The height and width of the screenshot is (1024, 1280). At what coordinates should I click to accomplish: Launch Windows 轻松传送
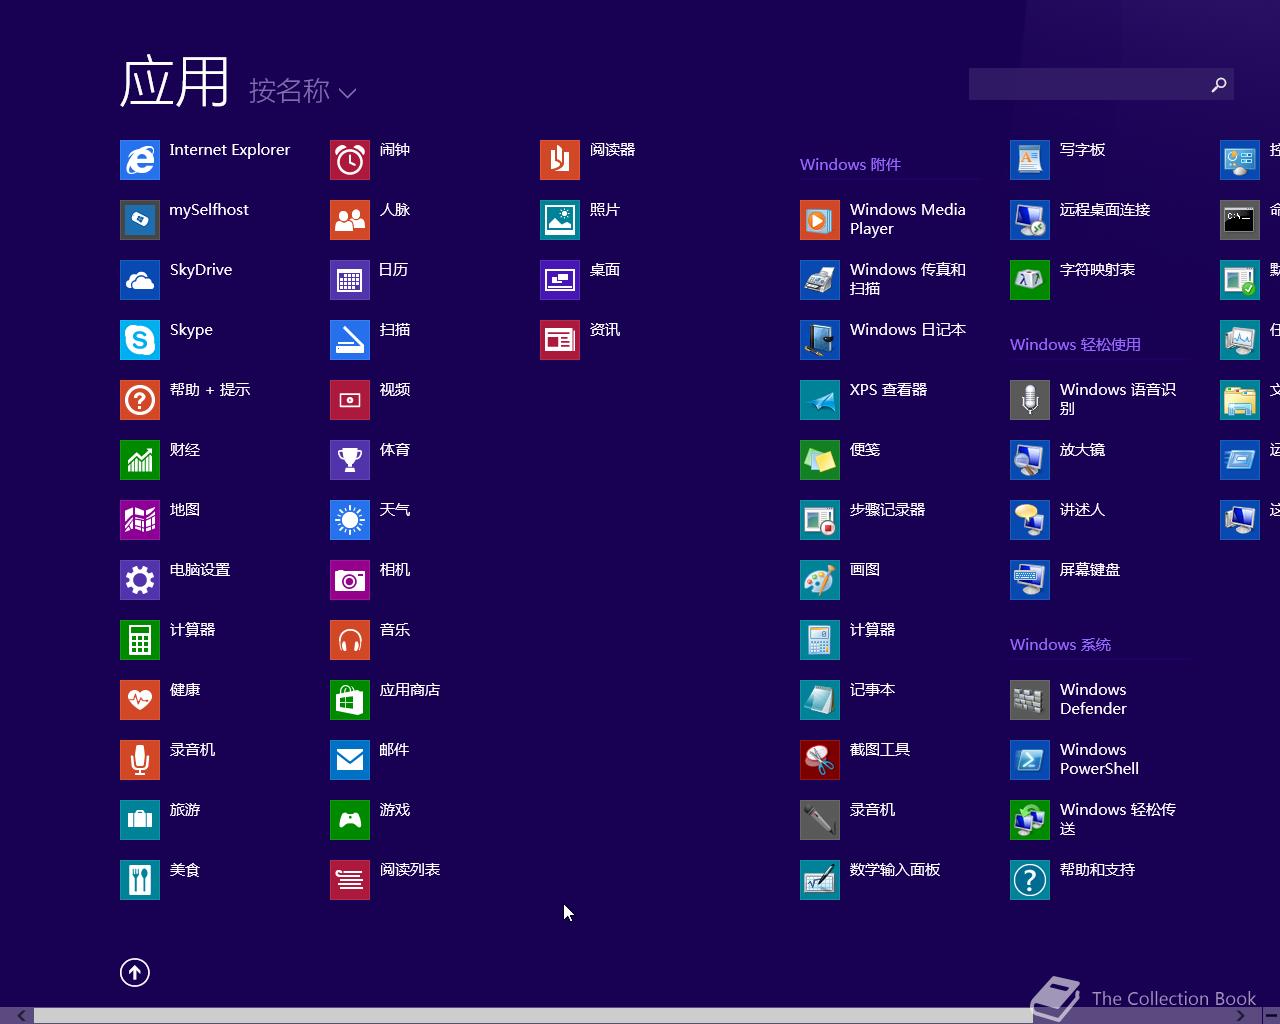(x=1030, y=820)
